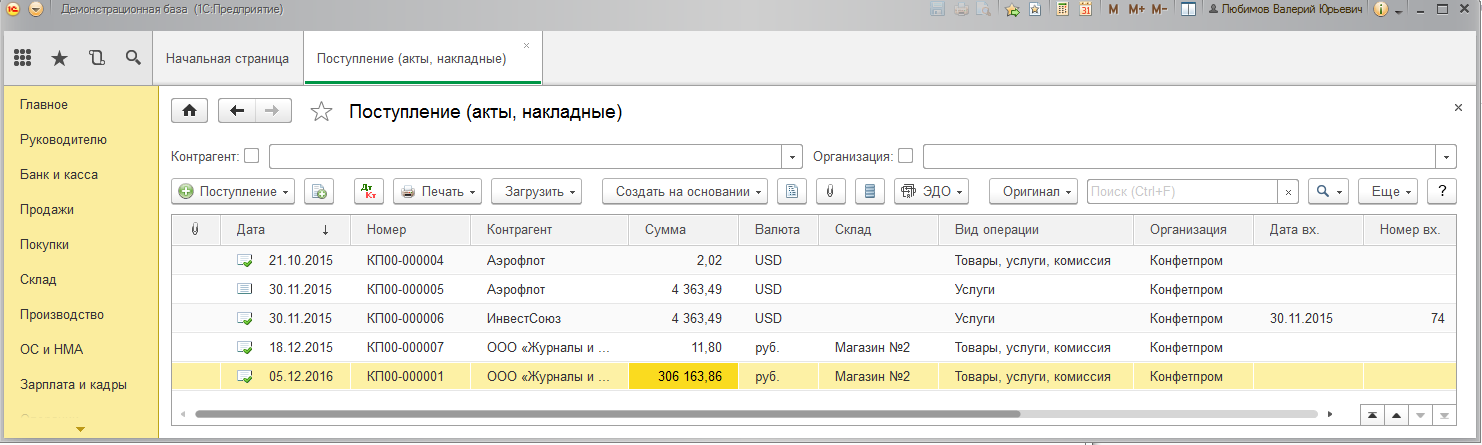This screenshot has width=1482, height=445.
Task: Expand the Организация filter dropdown arrow
Action: click(x=1446, y=157)
